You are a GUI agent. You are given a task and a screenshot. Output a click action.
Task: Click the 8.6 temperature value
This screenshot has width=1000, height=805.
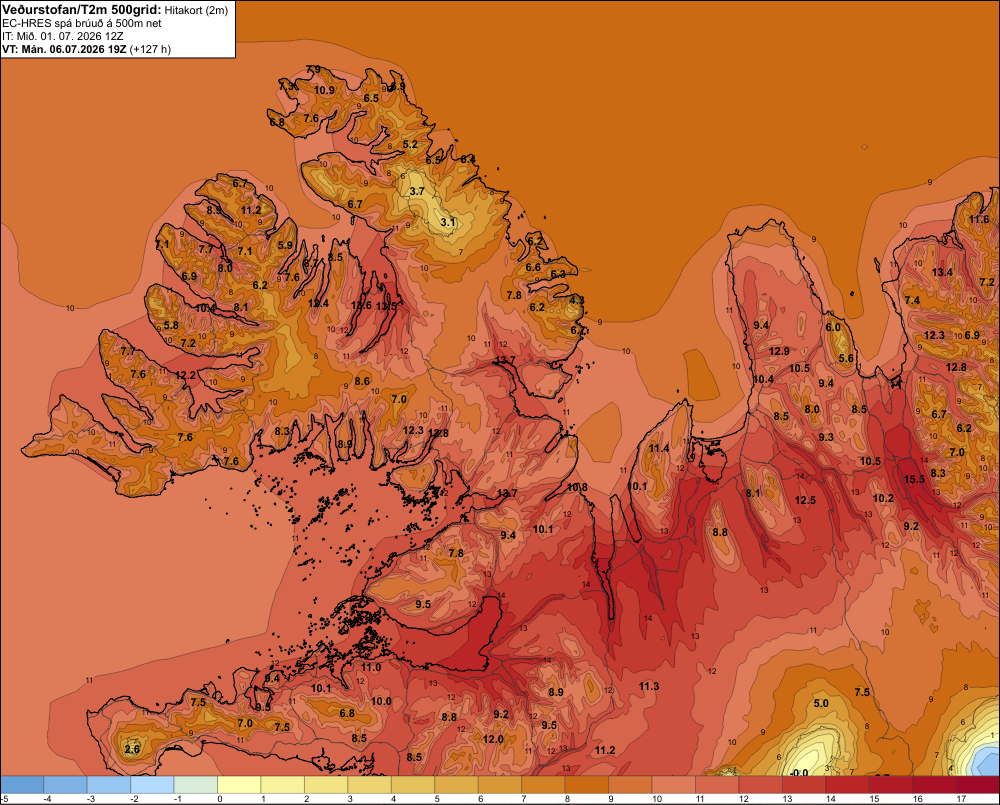362,381
